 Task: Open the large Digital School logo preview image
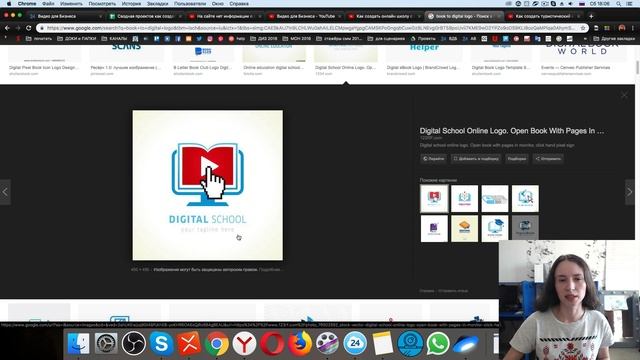[x=207, y=185]
